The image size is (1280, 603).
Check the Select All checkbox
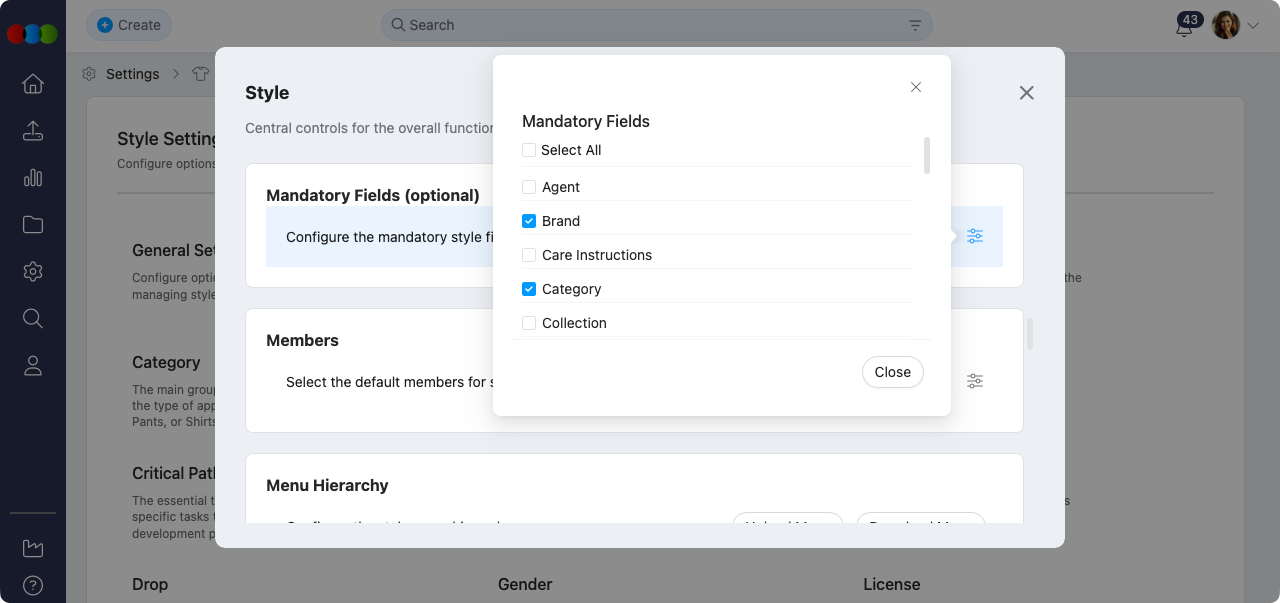tap(529, 150)
